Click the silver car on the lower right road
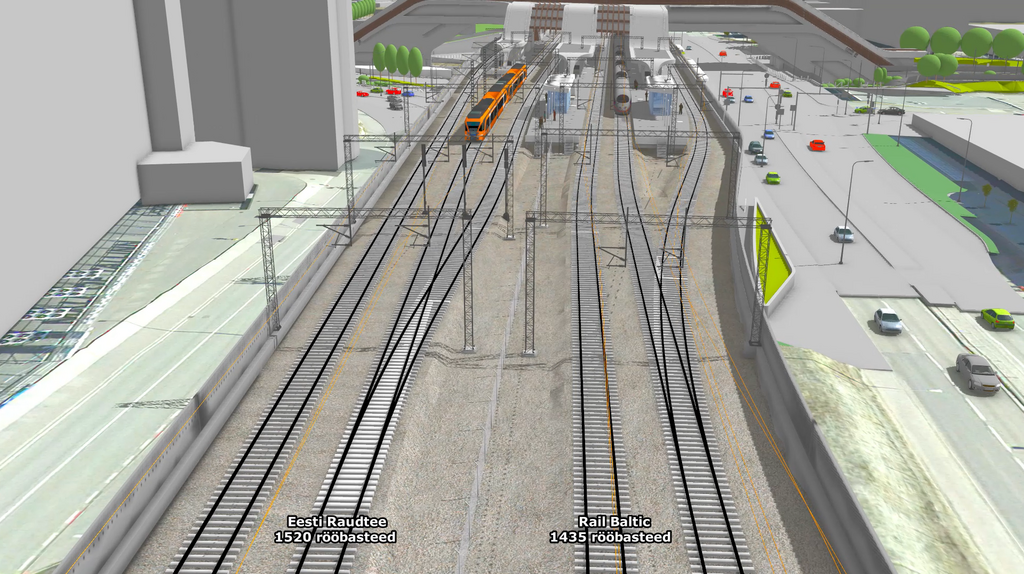 point(887,320)
